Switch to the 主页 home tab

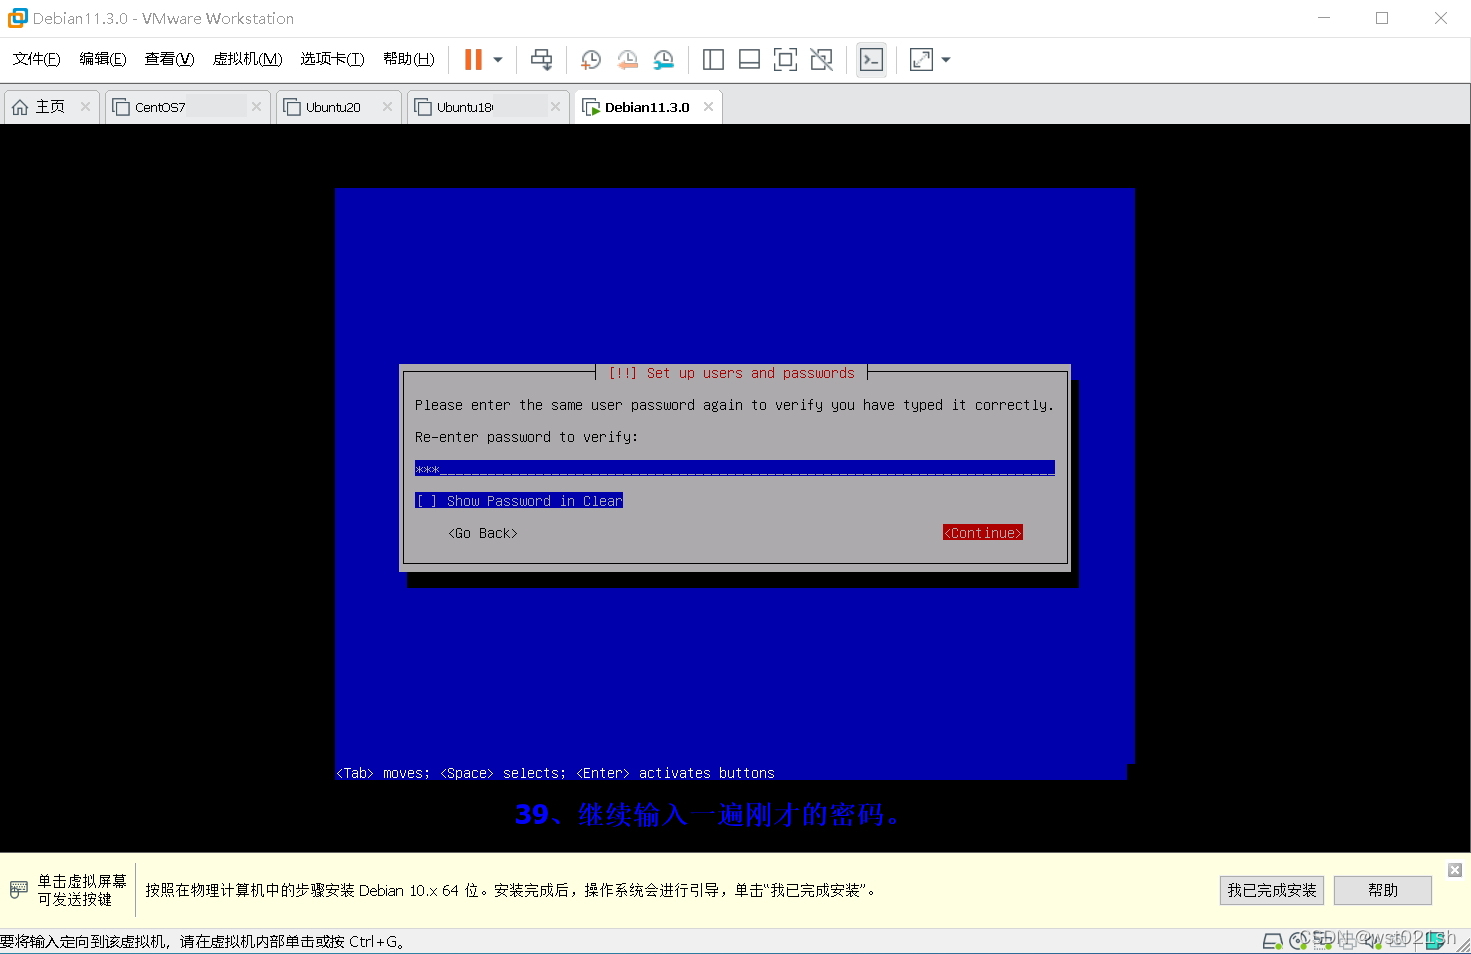coord(50,107)
